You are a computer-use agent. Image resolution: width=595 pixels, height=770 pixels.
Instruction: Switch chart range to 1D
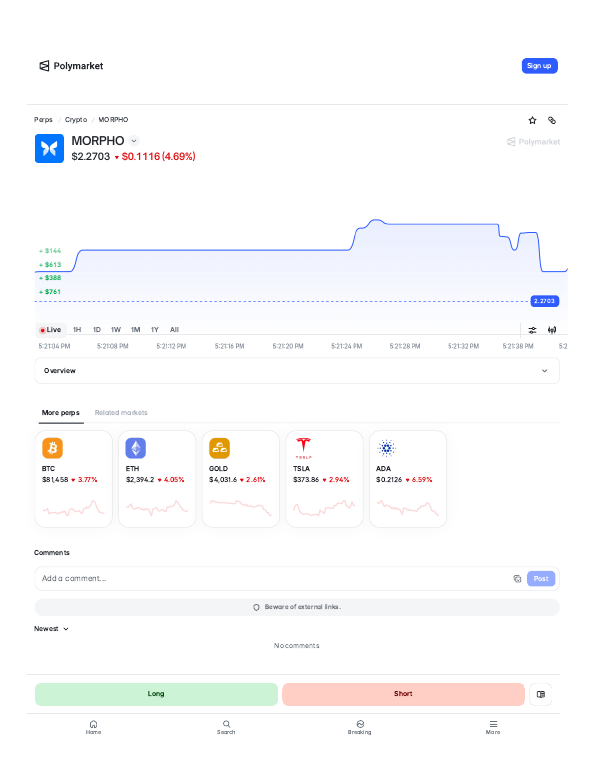pos(97,330)
